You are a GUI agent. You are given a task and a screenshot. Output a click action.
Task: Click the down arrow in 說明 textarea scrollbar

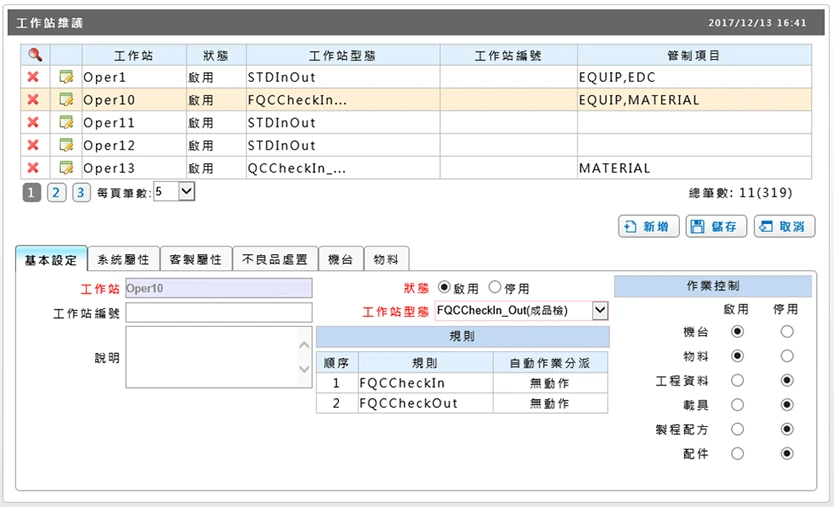point(304,369)
